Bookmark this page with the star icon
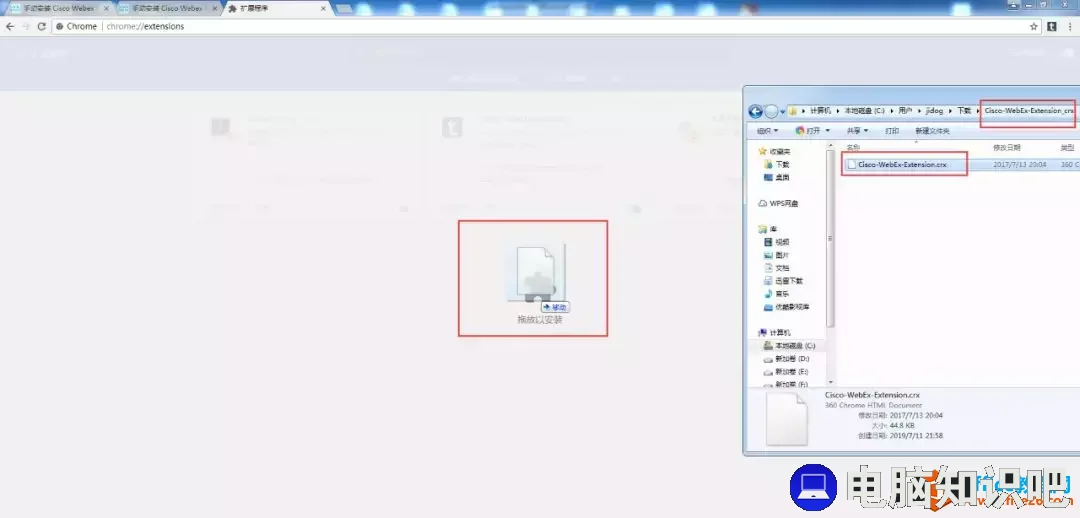The height and width of the screenshot is (518, 1080). point(1034,26)
